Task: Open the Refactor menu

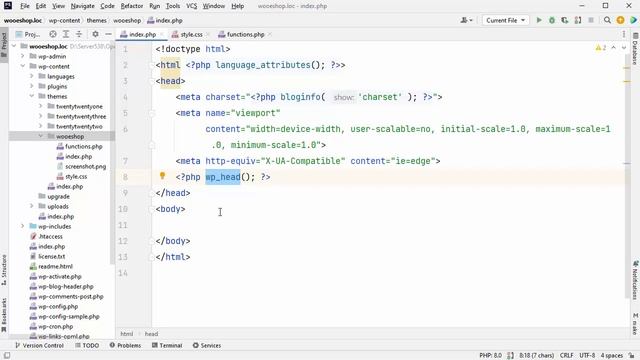Action: click(x=132, y=6)
